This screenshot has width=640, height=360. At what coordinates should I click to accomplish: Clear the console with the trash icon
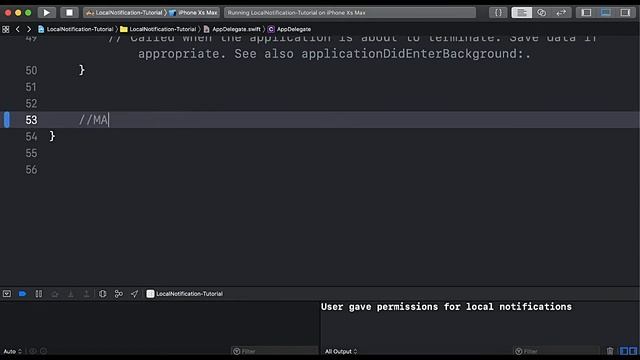coord(610,351)
